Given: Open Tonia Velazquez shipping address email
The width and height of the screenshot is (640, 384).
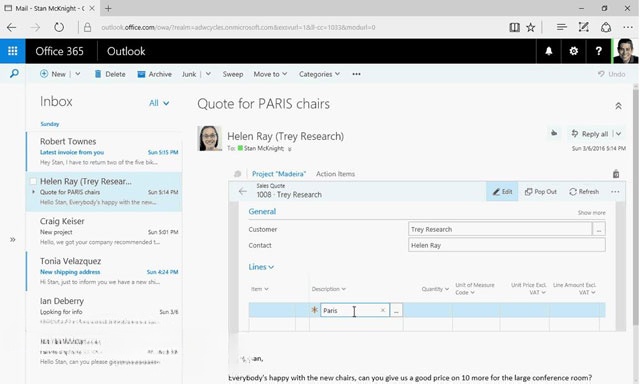Looking at the screenshot, I should pyautogui.click(x=104, y=271).
